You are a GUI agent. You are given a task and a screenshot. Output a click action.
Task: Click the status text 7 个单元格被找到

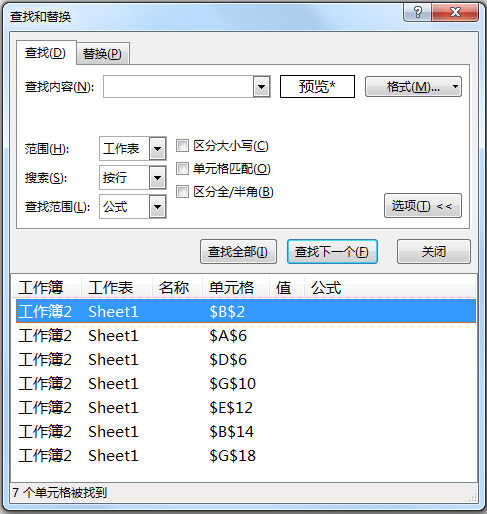point(59,493)
